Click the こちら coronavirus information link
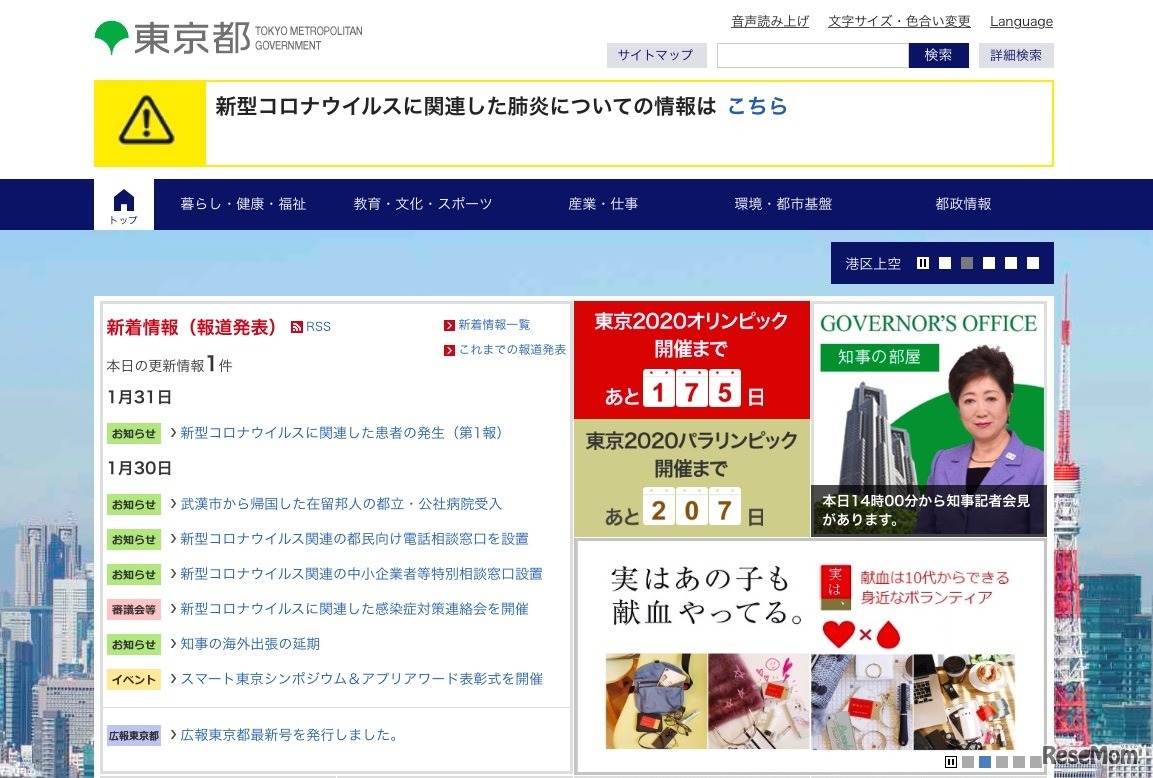The height and width of the screenshot is (778, 1153). pyautogui.click(x=757, y=107)
